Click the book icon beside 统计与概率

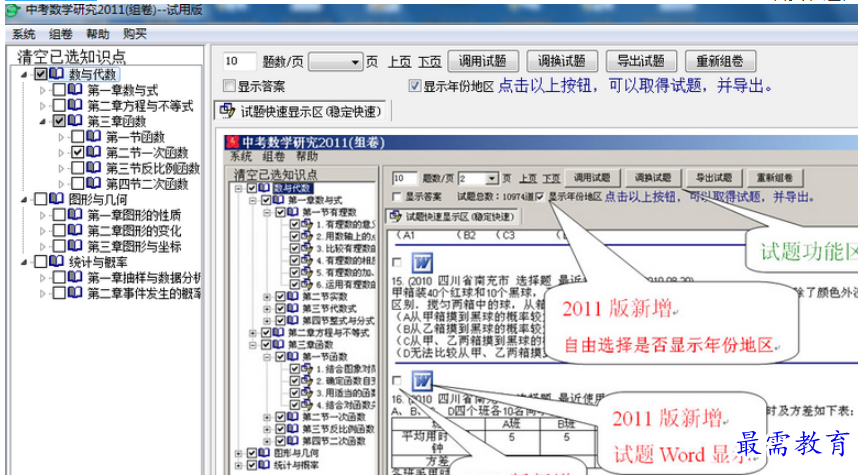tap(56, 261)
